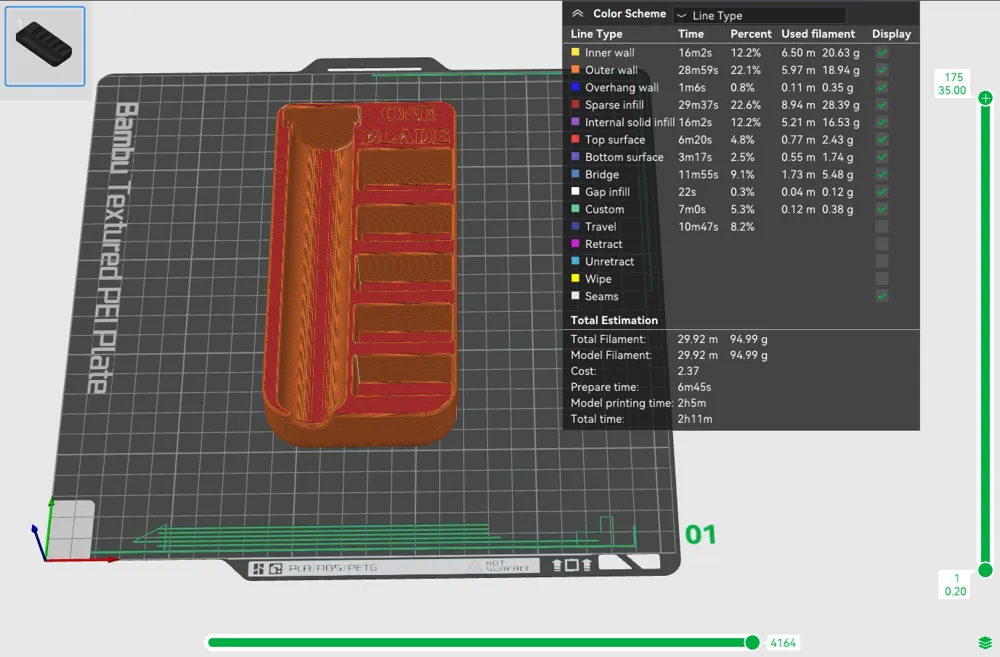Toggle Bridge display checkbox
Image resolution: width=1000 pixels, height=657 pixels.
[881, 174]
